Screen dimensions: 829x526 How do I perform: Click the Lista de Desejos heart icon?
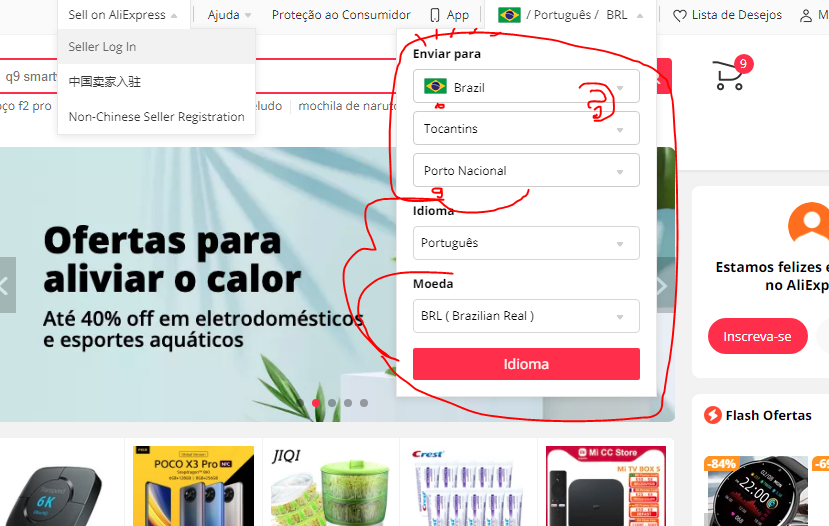(679, 15)
